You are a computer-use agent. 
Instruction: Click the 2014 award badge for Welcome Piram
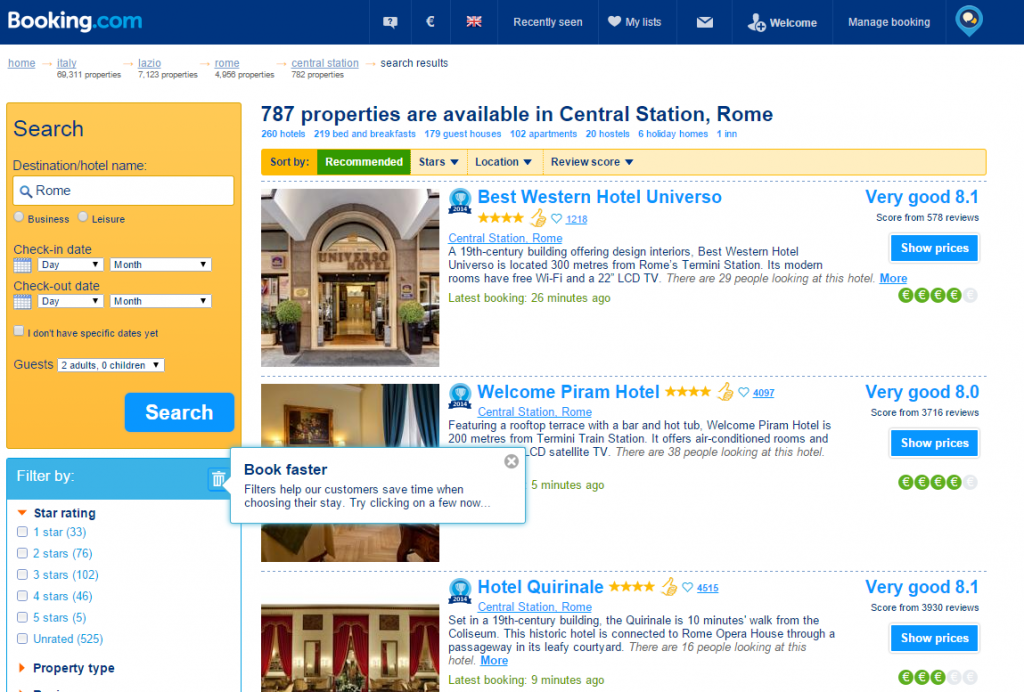(x=460, y=396)
